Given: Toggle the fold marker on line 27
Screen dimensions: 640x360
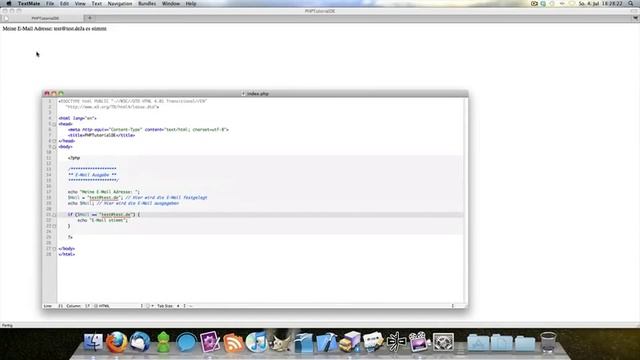Looking at the screenshot, I should pyautogui.click(x=54, y=249).
